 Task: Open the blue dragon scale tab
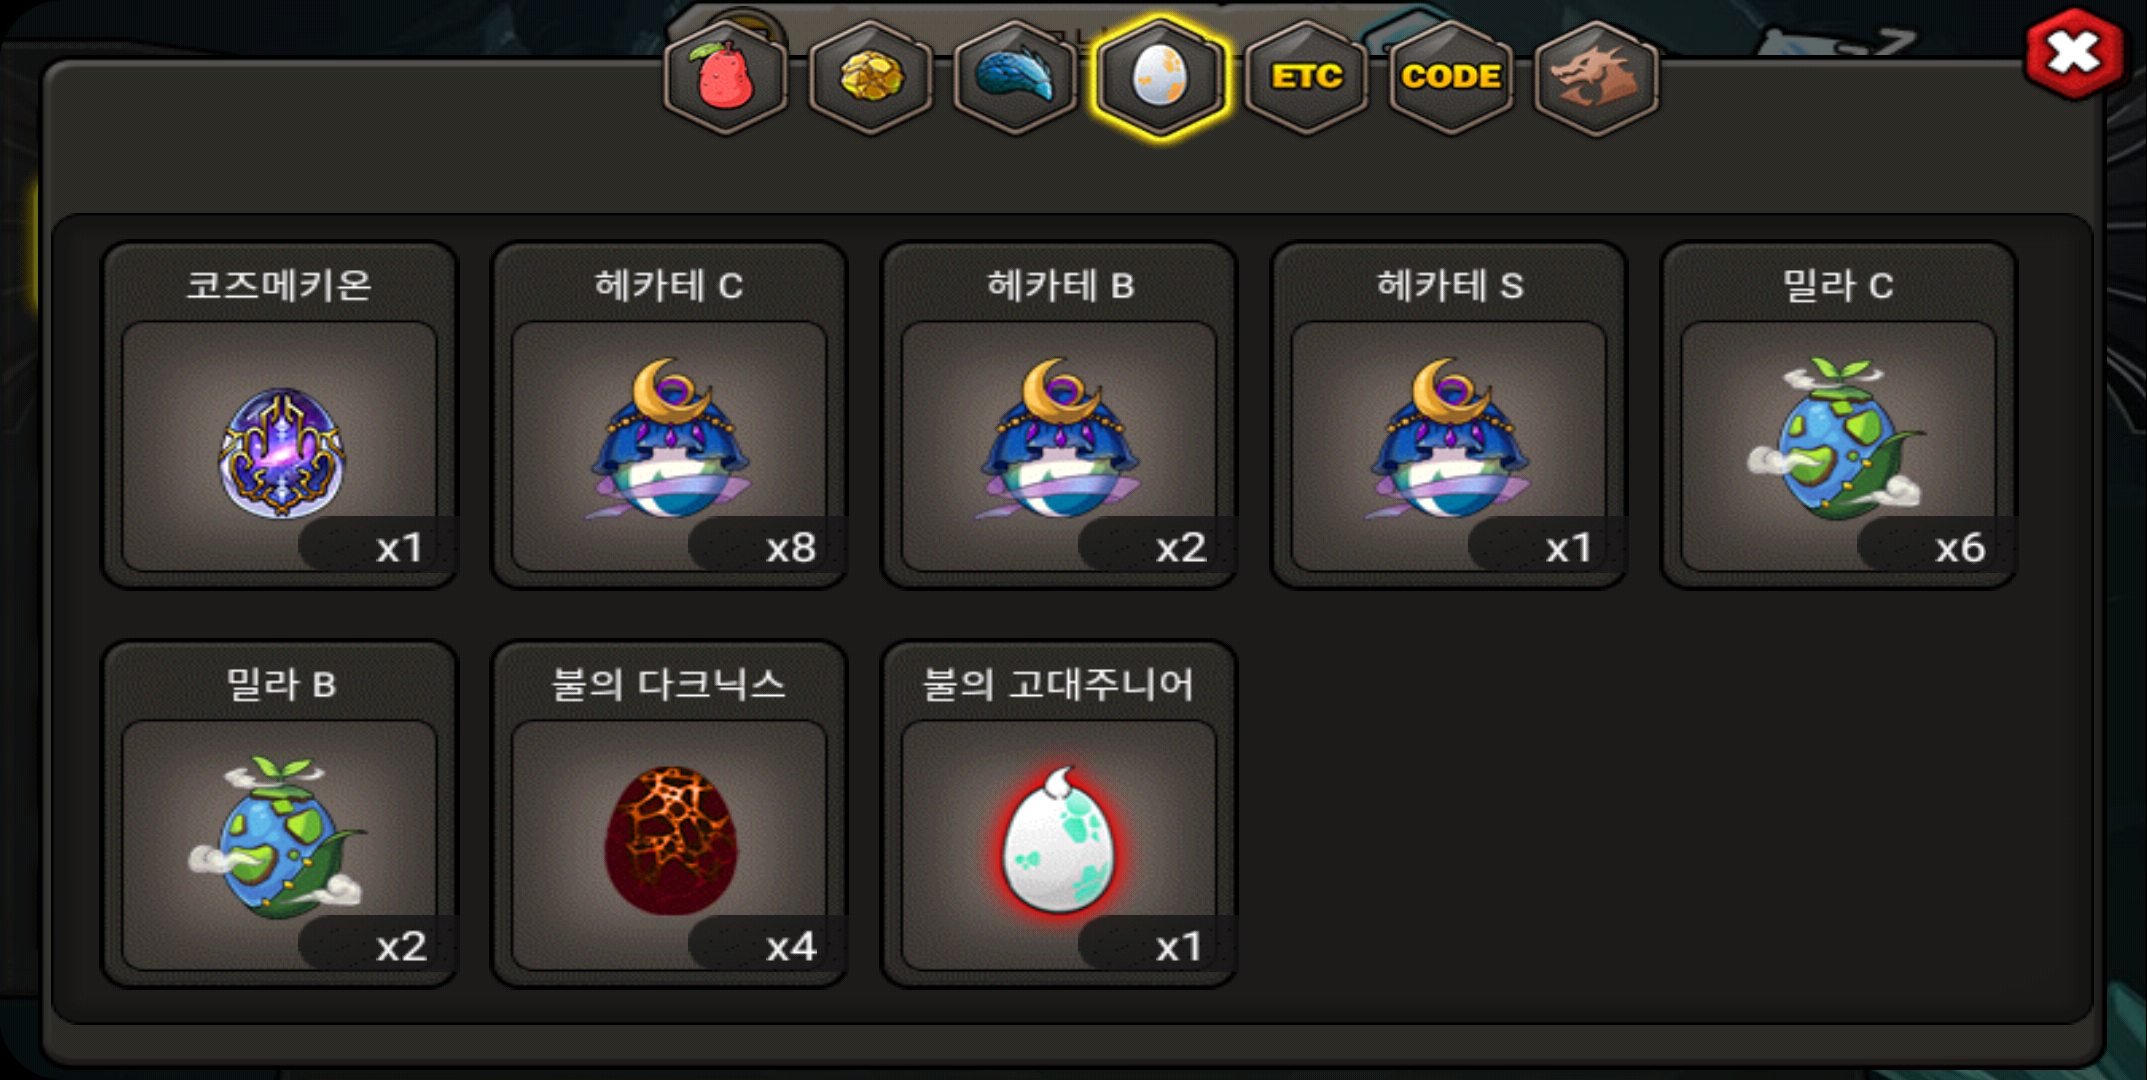[x=1016, y=77]
